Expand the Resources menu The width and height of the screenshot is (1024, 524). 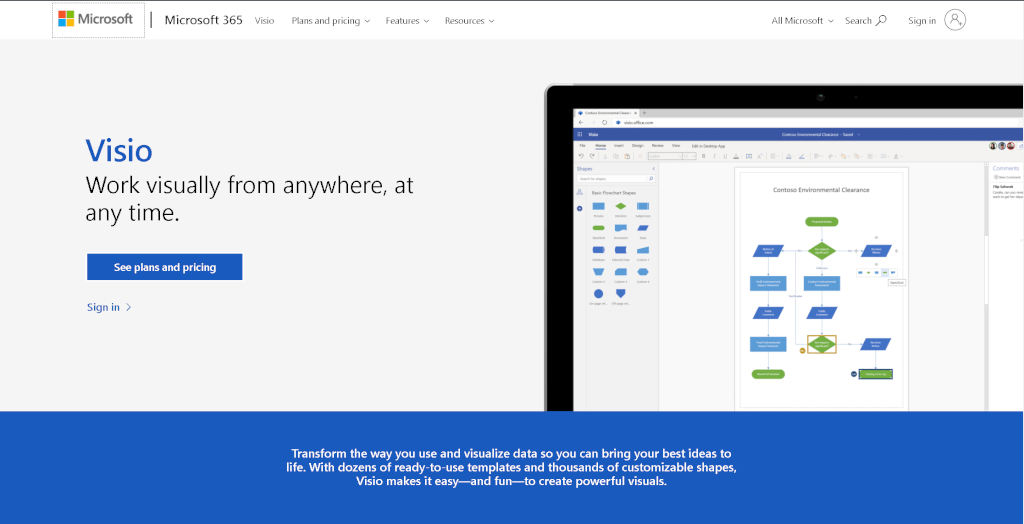pyautogui.click(x=470, y=21)
